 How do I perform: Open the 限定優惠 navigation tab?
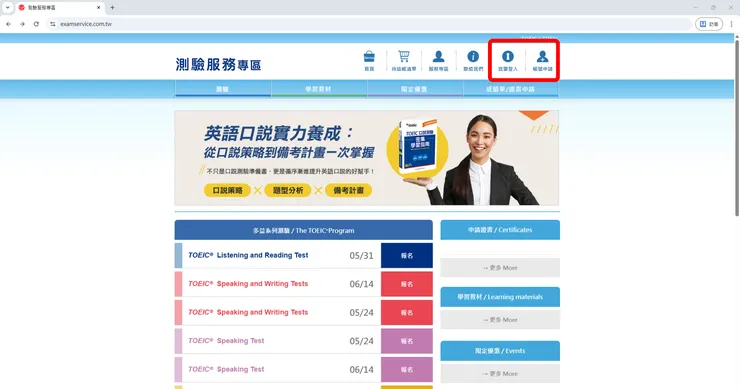414,89
